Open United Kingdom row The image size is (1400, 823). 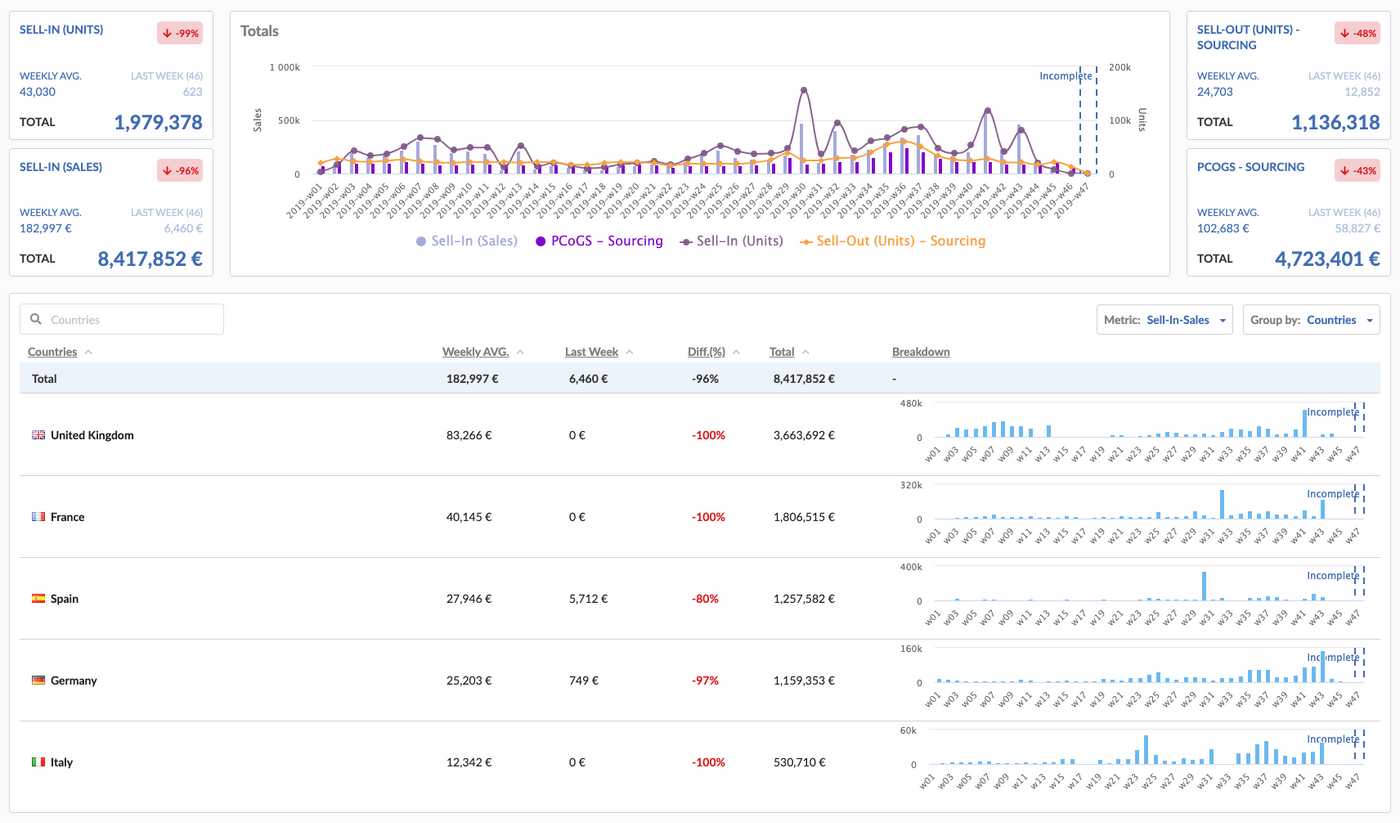click(x=700, y=435)
